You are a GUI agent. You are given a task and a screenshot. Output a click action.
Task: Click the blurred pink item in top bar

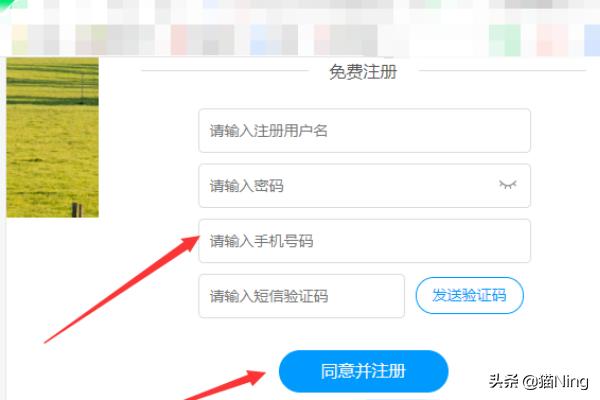[179, 40]
